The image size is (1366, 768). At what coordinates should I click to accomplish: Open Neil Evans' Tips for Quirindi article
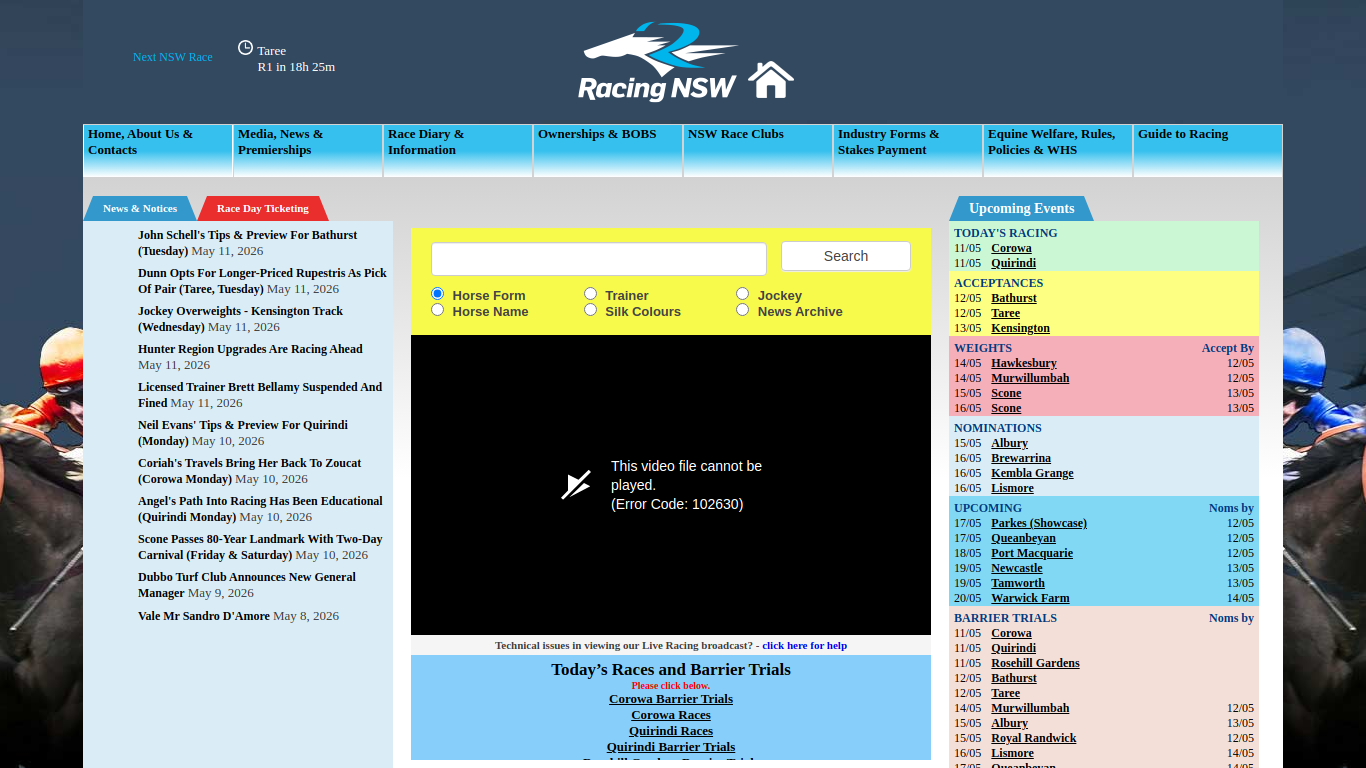click(243, 433)
